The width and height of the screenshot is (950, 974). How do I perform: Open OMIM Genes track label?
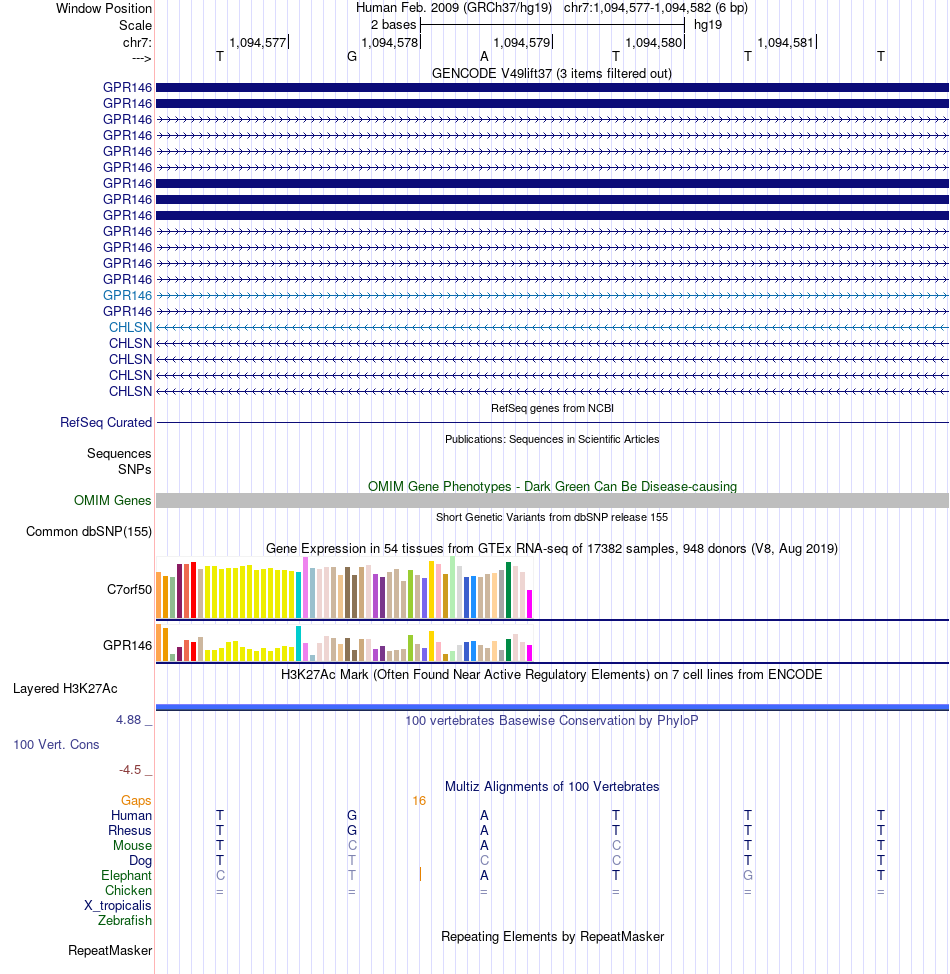click(112, 501)
